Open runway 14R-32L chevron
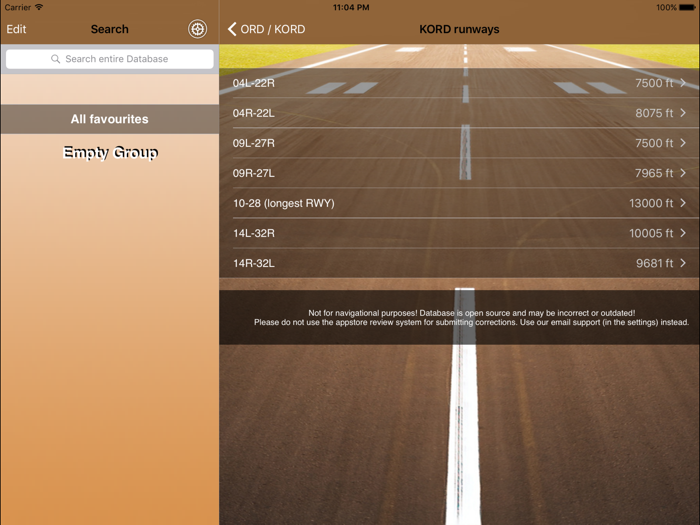This screenshot has width=700, height=525. pyautogui.click(x=683, y=263)
